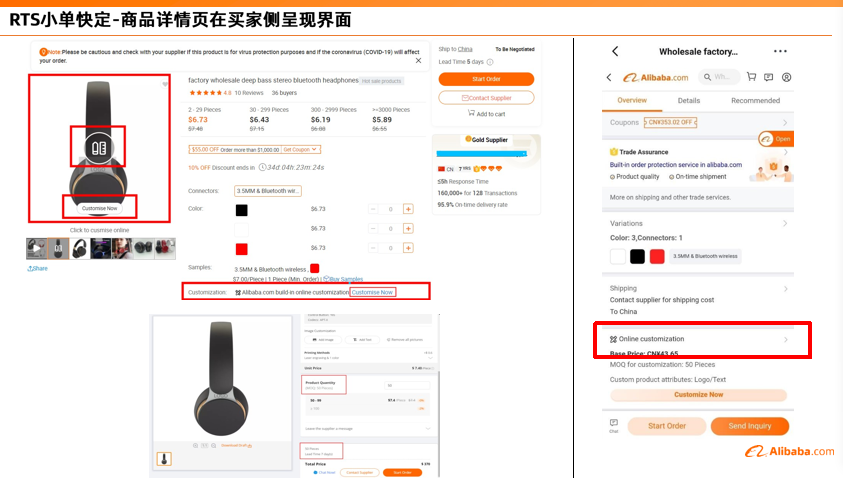Click the favorite heart icon on product image
This screenshot has height=478, width=843.
point(165,85)
